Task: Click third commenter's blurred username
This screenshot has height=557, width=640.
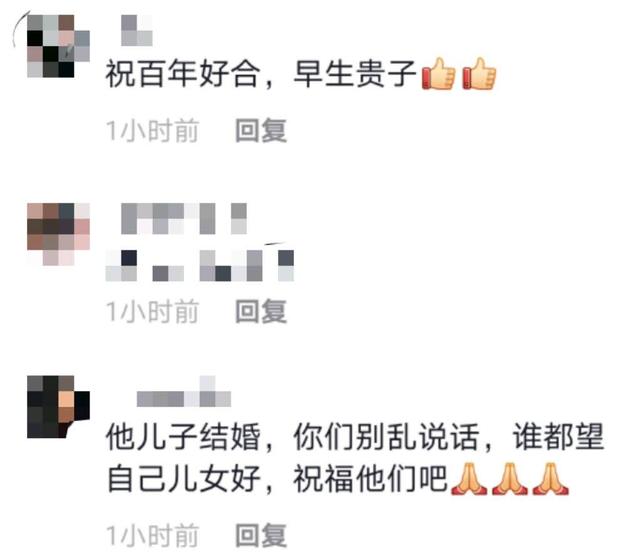Action: (x=184, y=392)
